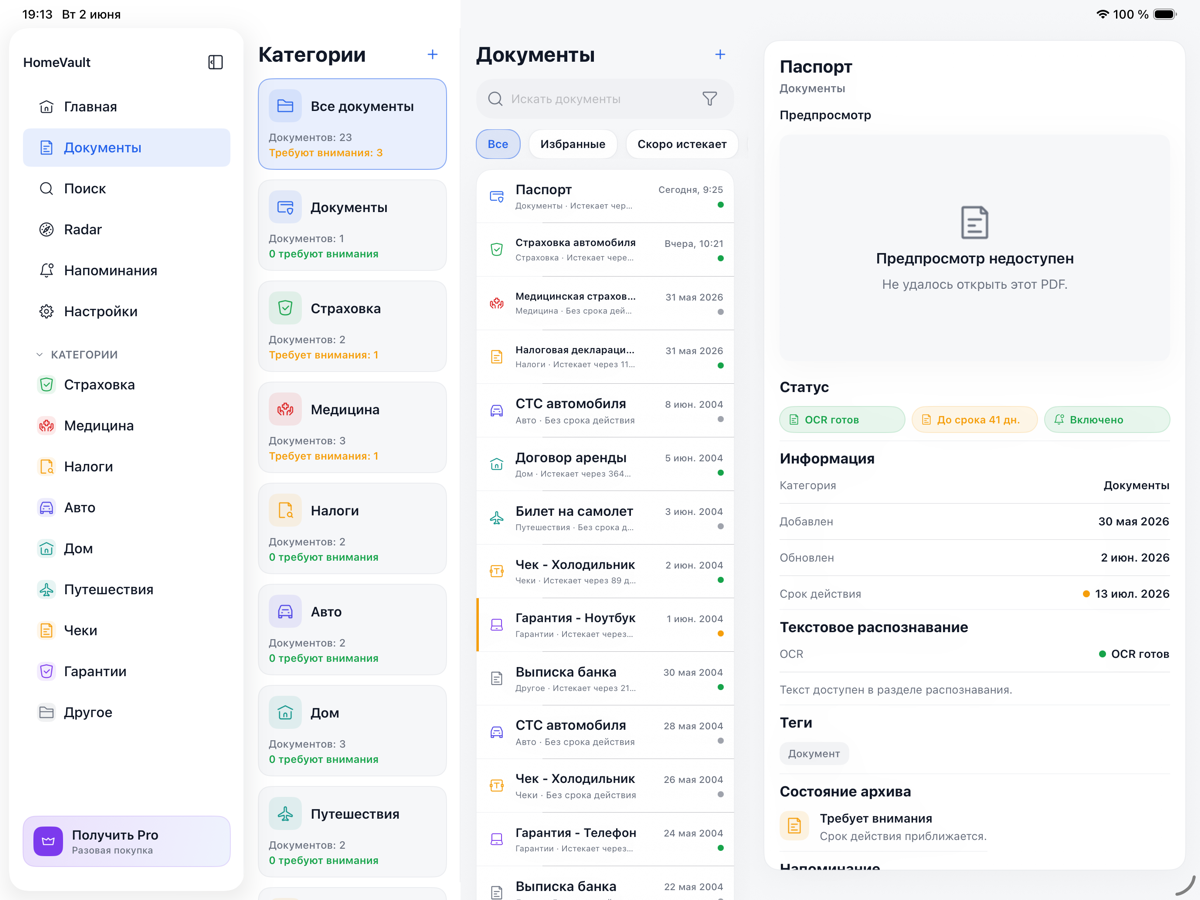Click the До срока 41 дн. chip
Screen dimensions: 1200x900
click(x=974, y=420)
